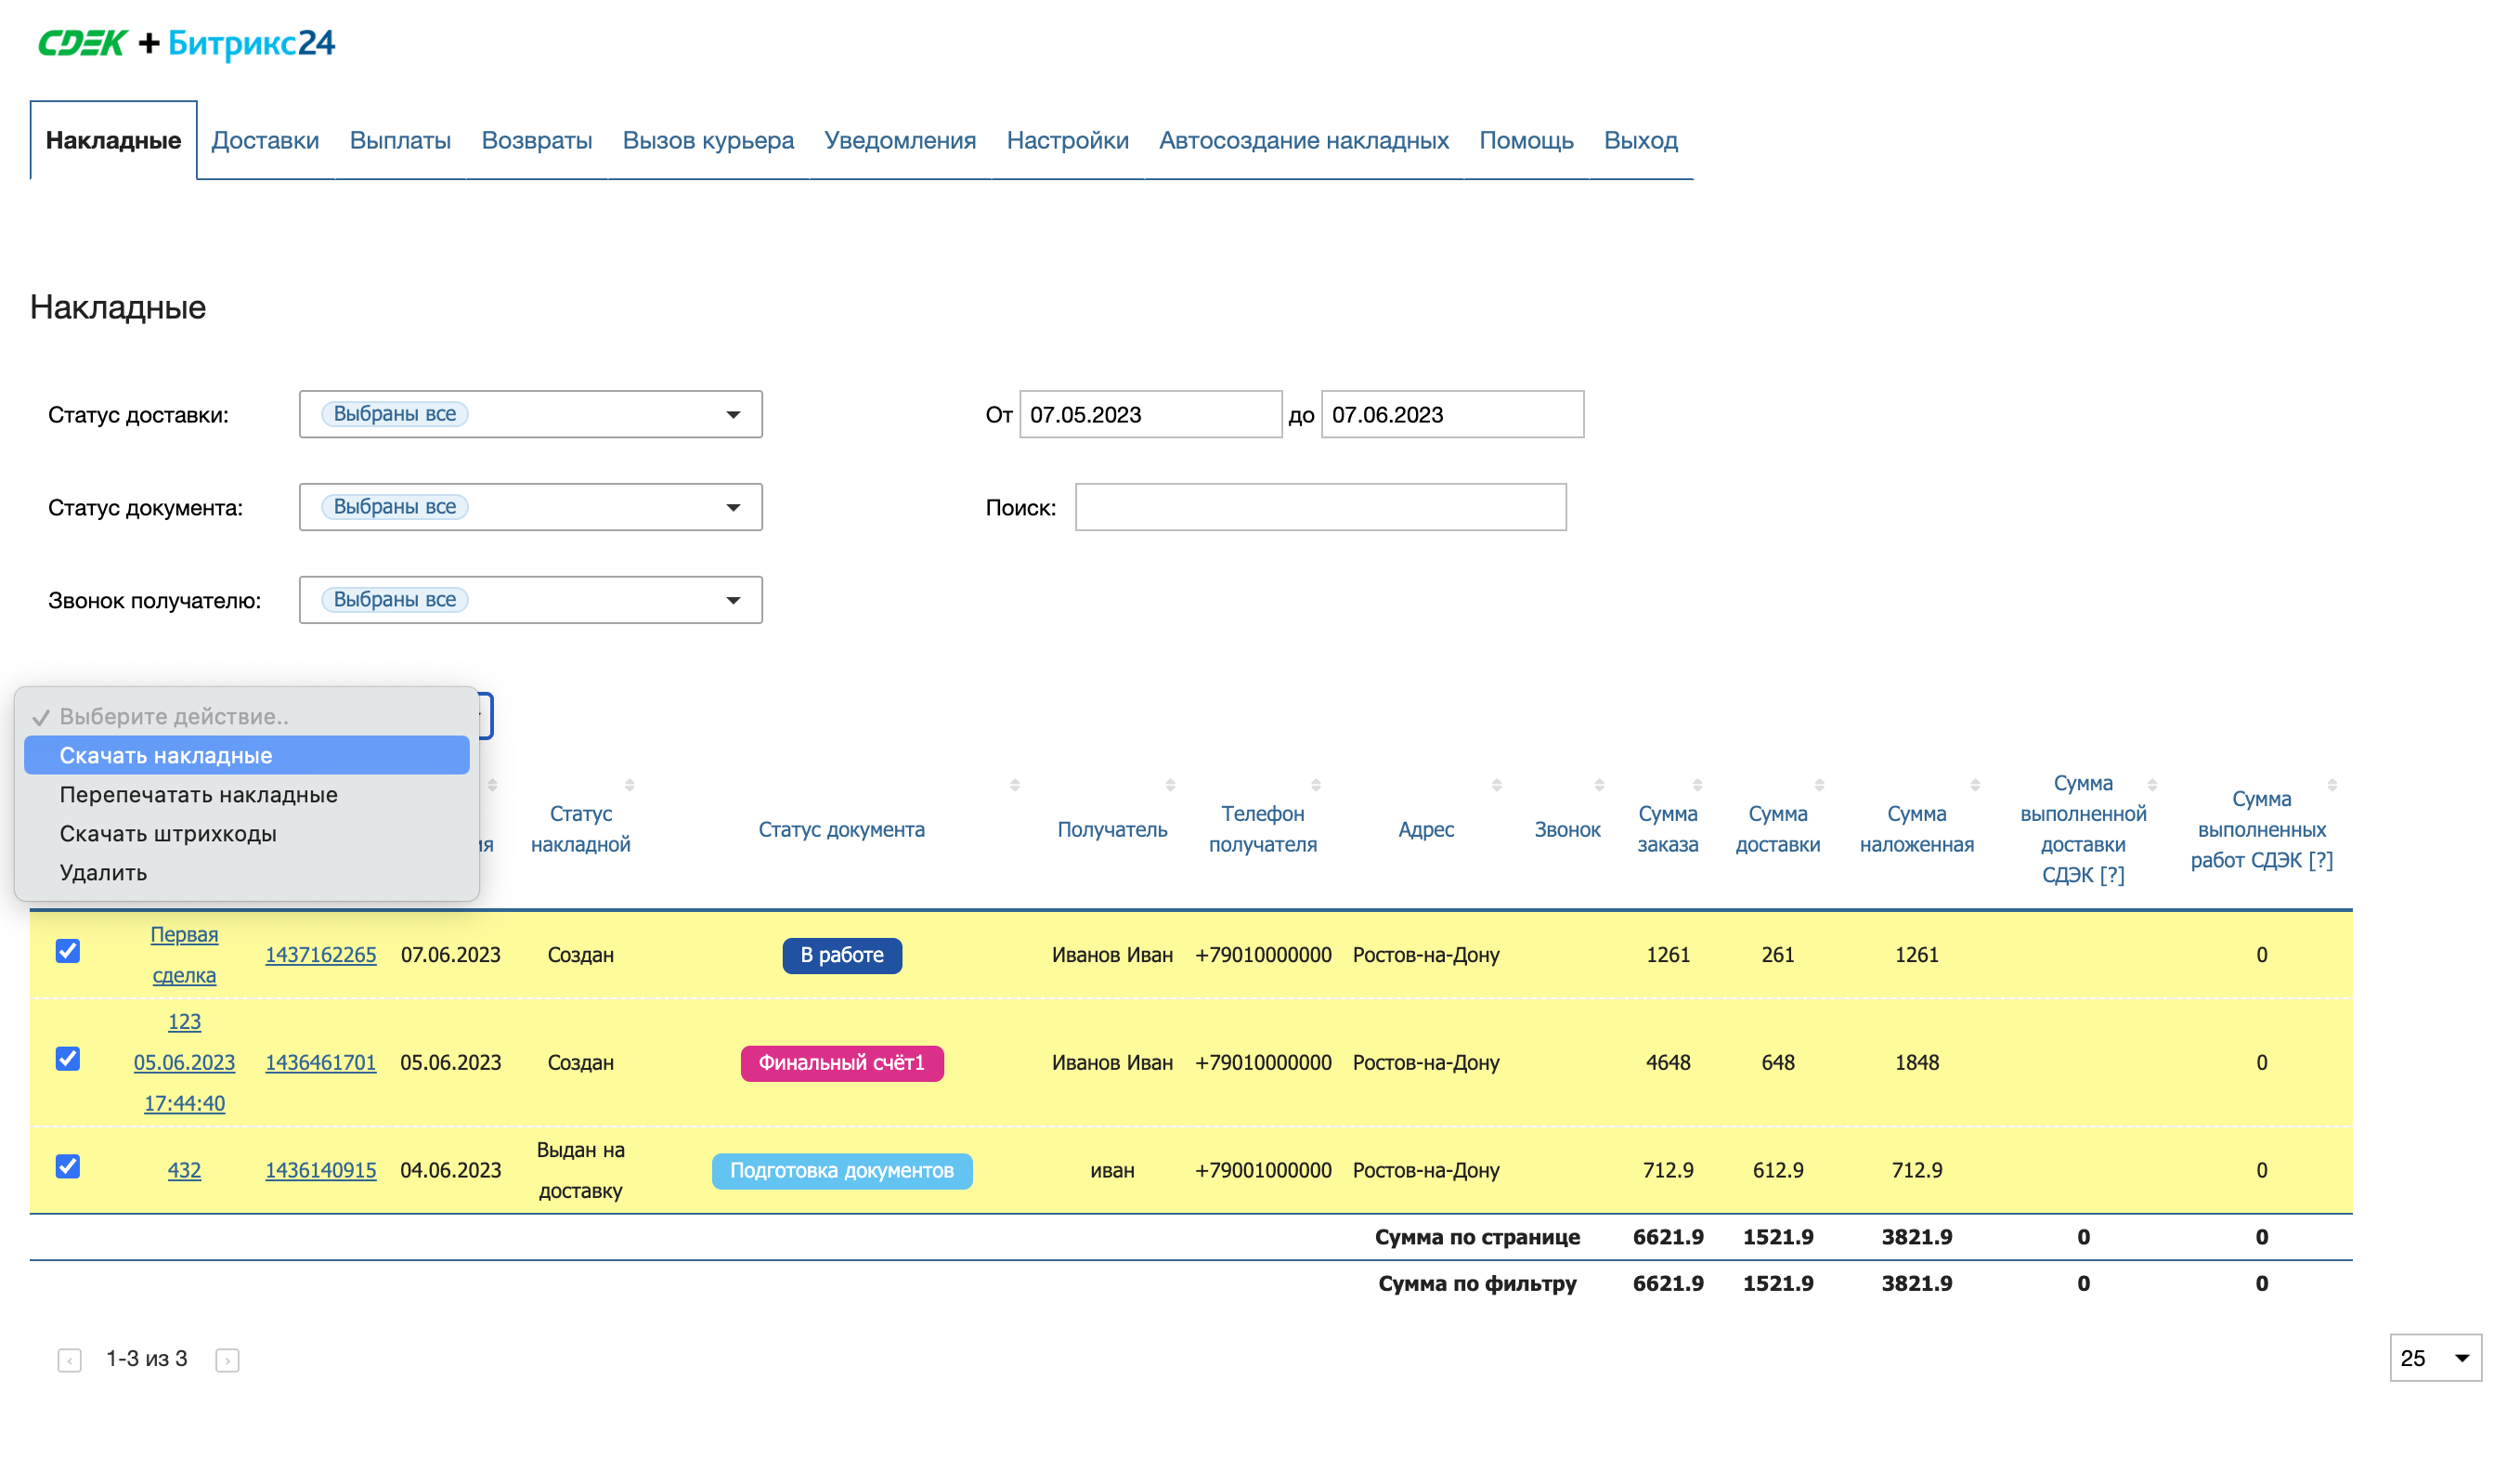Toggle checkbox for deal 432 row
This screenshot has height=1471, width=2520.
point(68,1167)
